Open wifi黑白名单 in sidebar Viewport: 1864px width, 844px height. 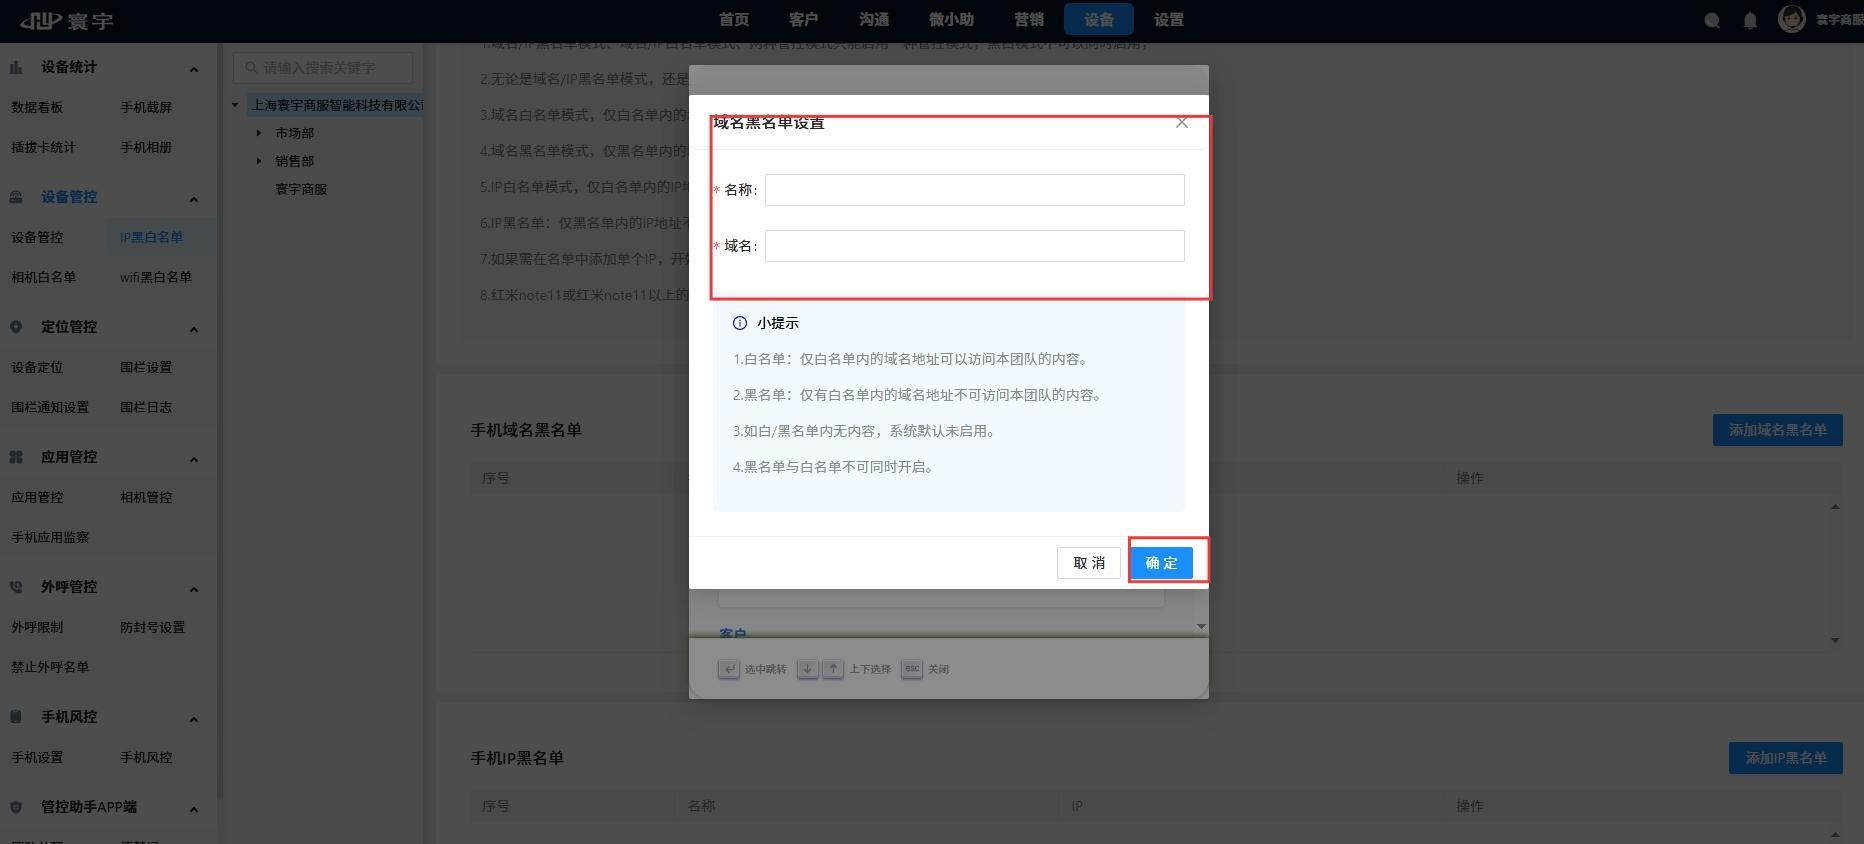click(x=156, y=277)
